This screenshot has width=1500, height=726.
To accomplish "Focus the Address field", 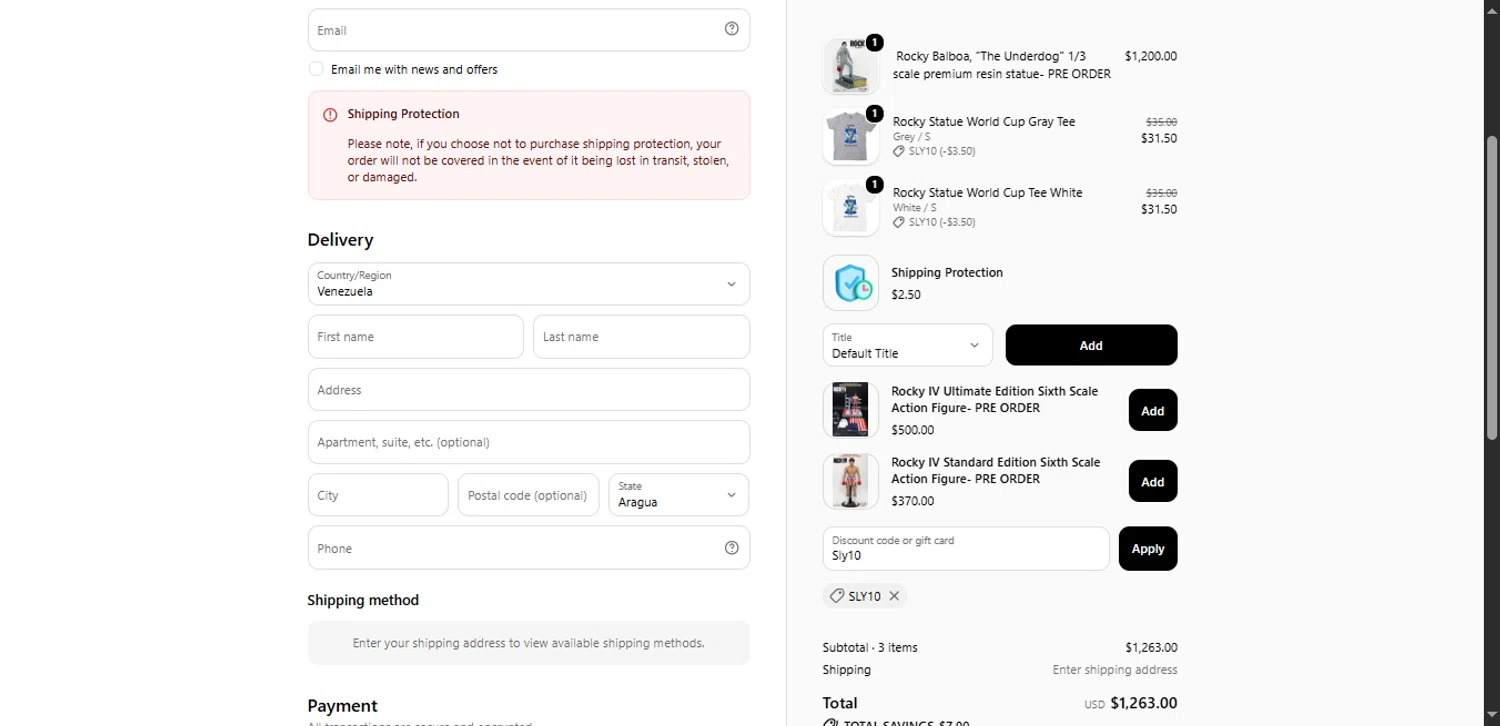I will coord(529,390).
